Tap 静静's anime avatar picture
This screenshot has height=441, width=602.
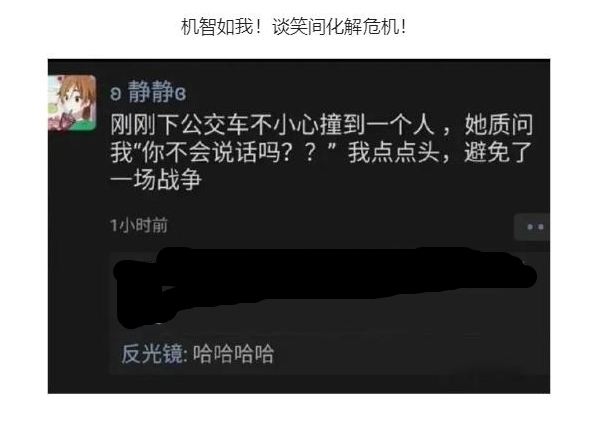click(x=72, y=102)
